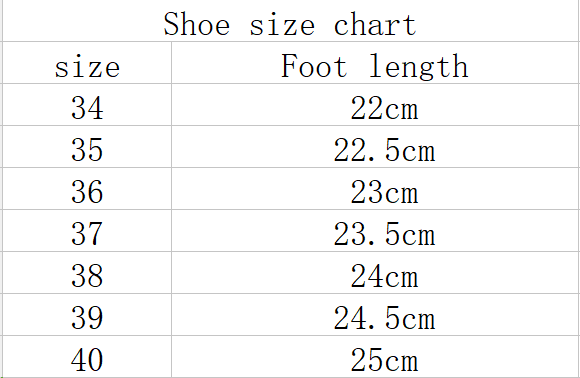This screenshot has height=378, width=580.
Task: Click the 'Foot length' header cell
Action: pyautogui.click(x=375, y=63)
